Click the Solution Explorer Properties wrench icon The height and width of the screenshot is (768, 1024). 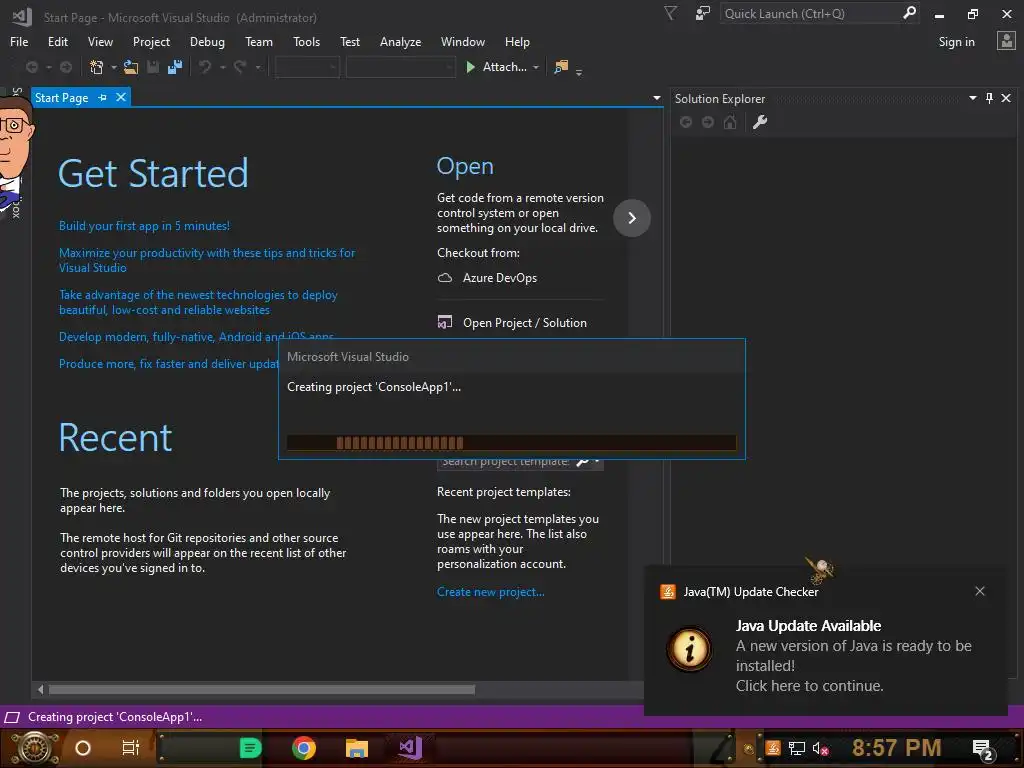[x=760, y=122]
